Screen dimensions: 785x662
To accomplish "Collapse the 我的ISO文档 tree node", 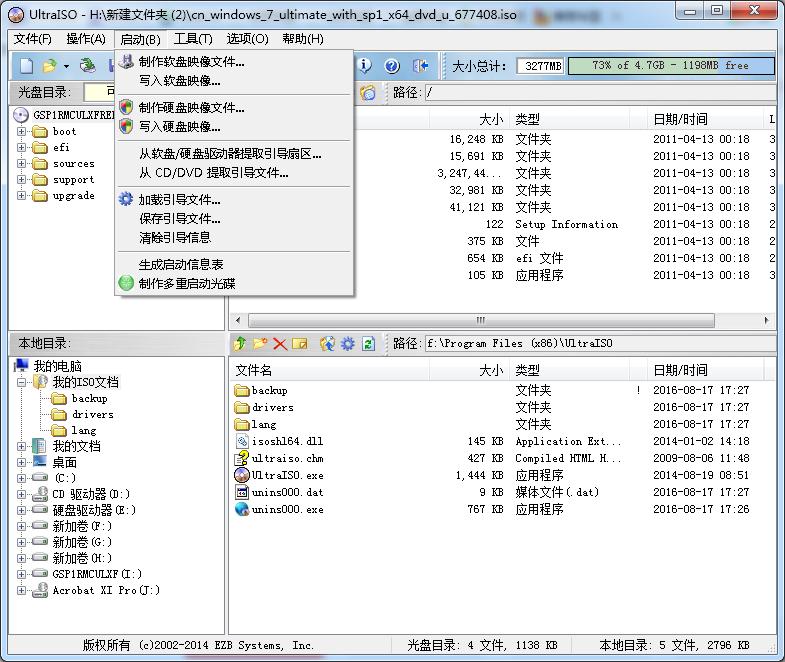I will [21, 382].
